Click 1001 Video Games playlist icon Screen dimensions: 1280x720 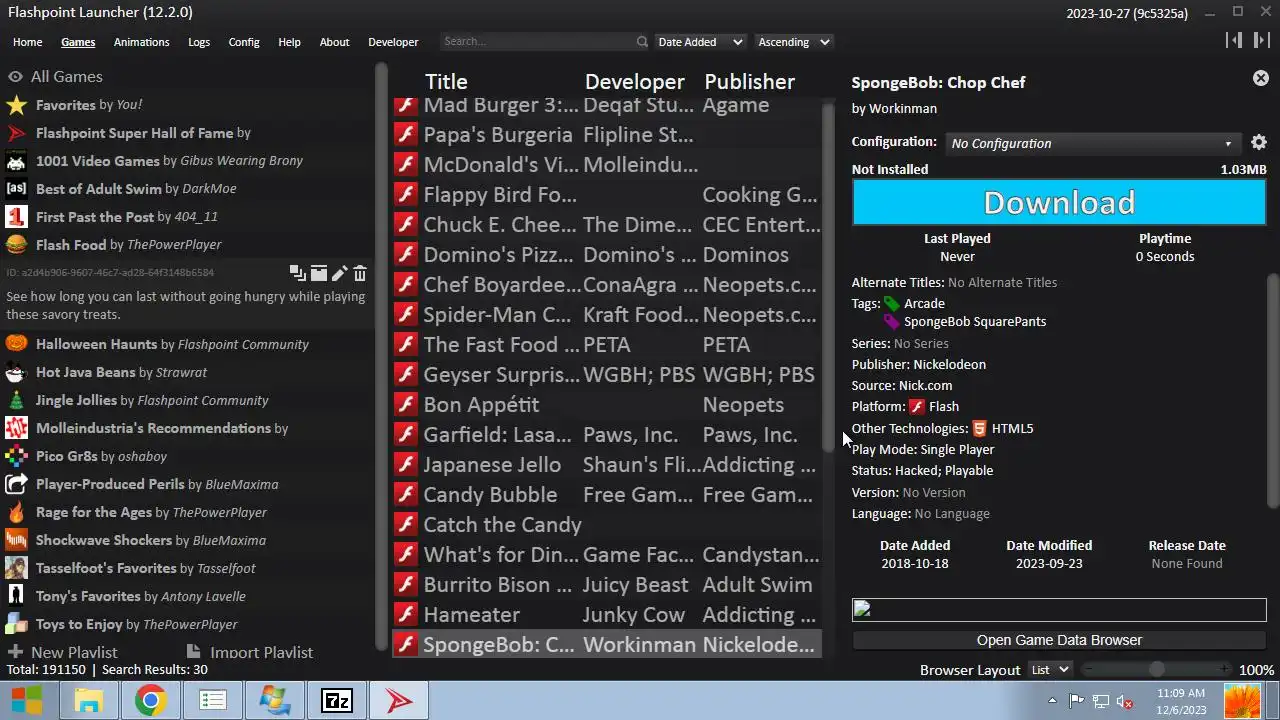click(16, 161)
